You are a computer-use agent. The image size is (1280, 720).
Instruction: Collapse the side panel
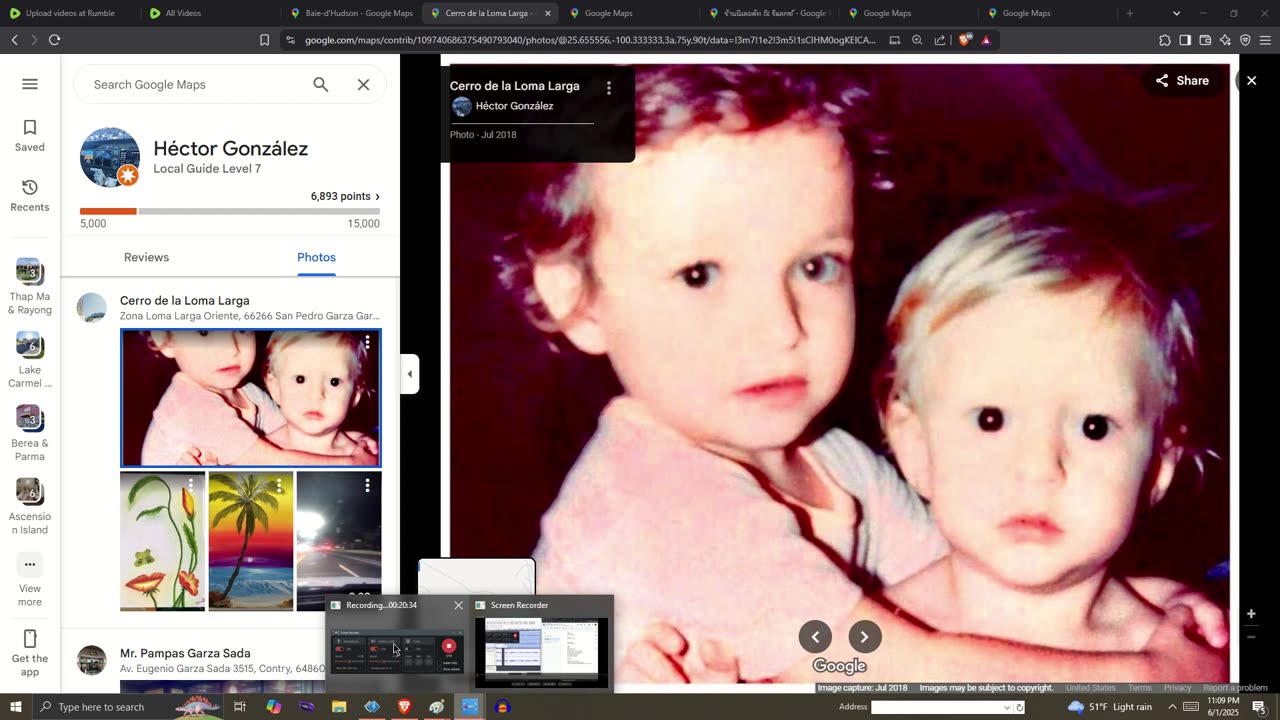[409, 374]
